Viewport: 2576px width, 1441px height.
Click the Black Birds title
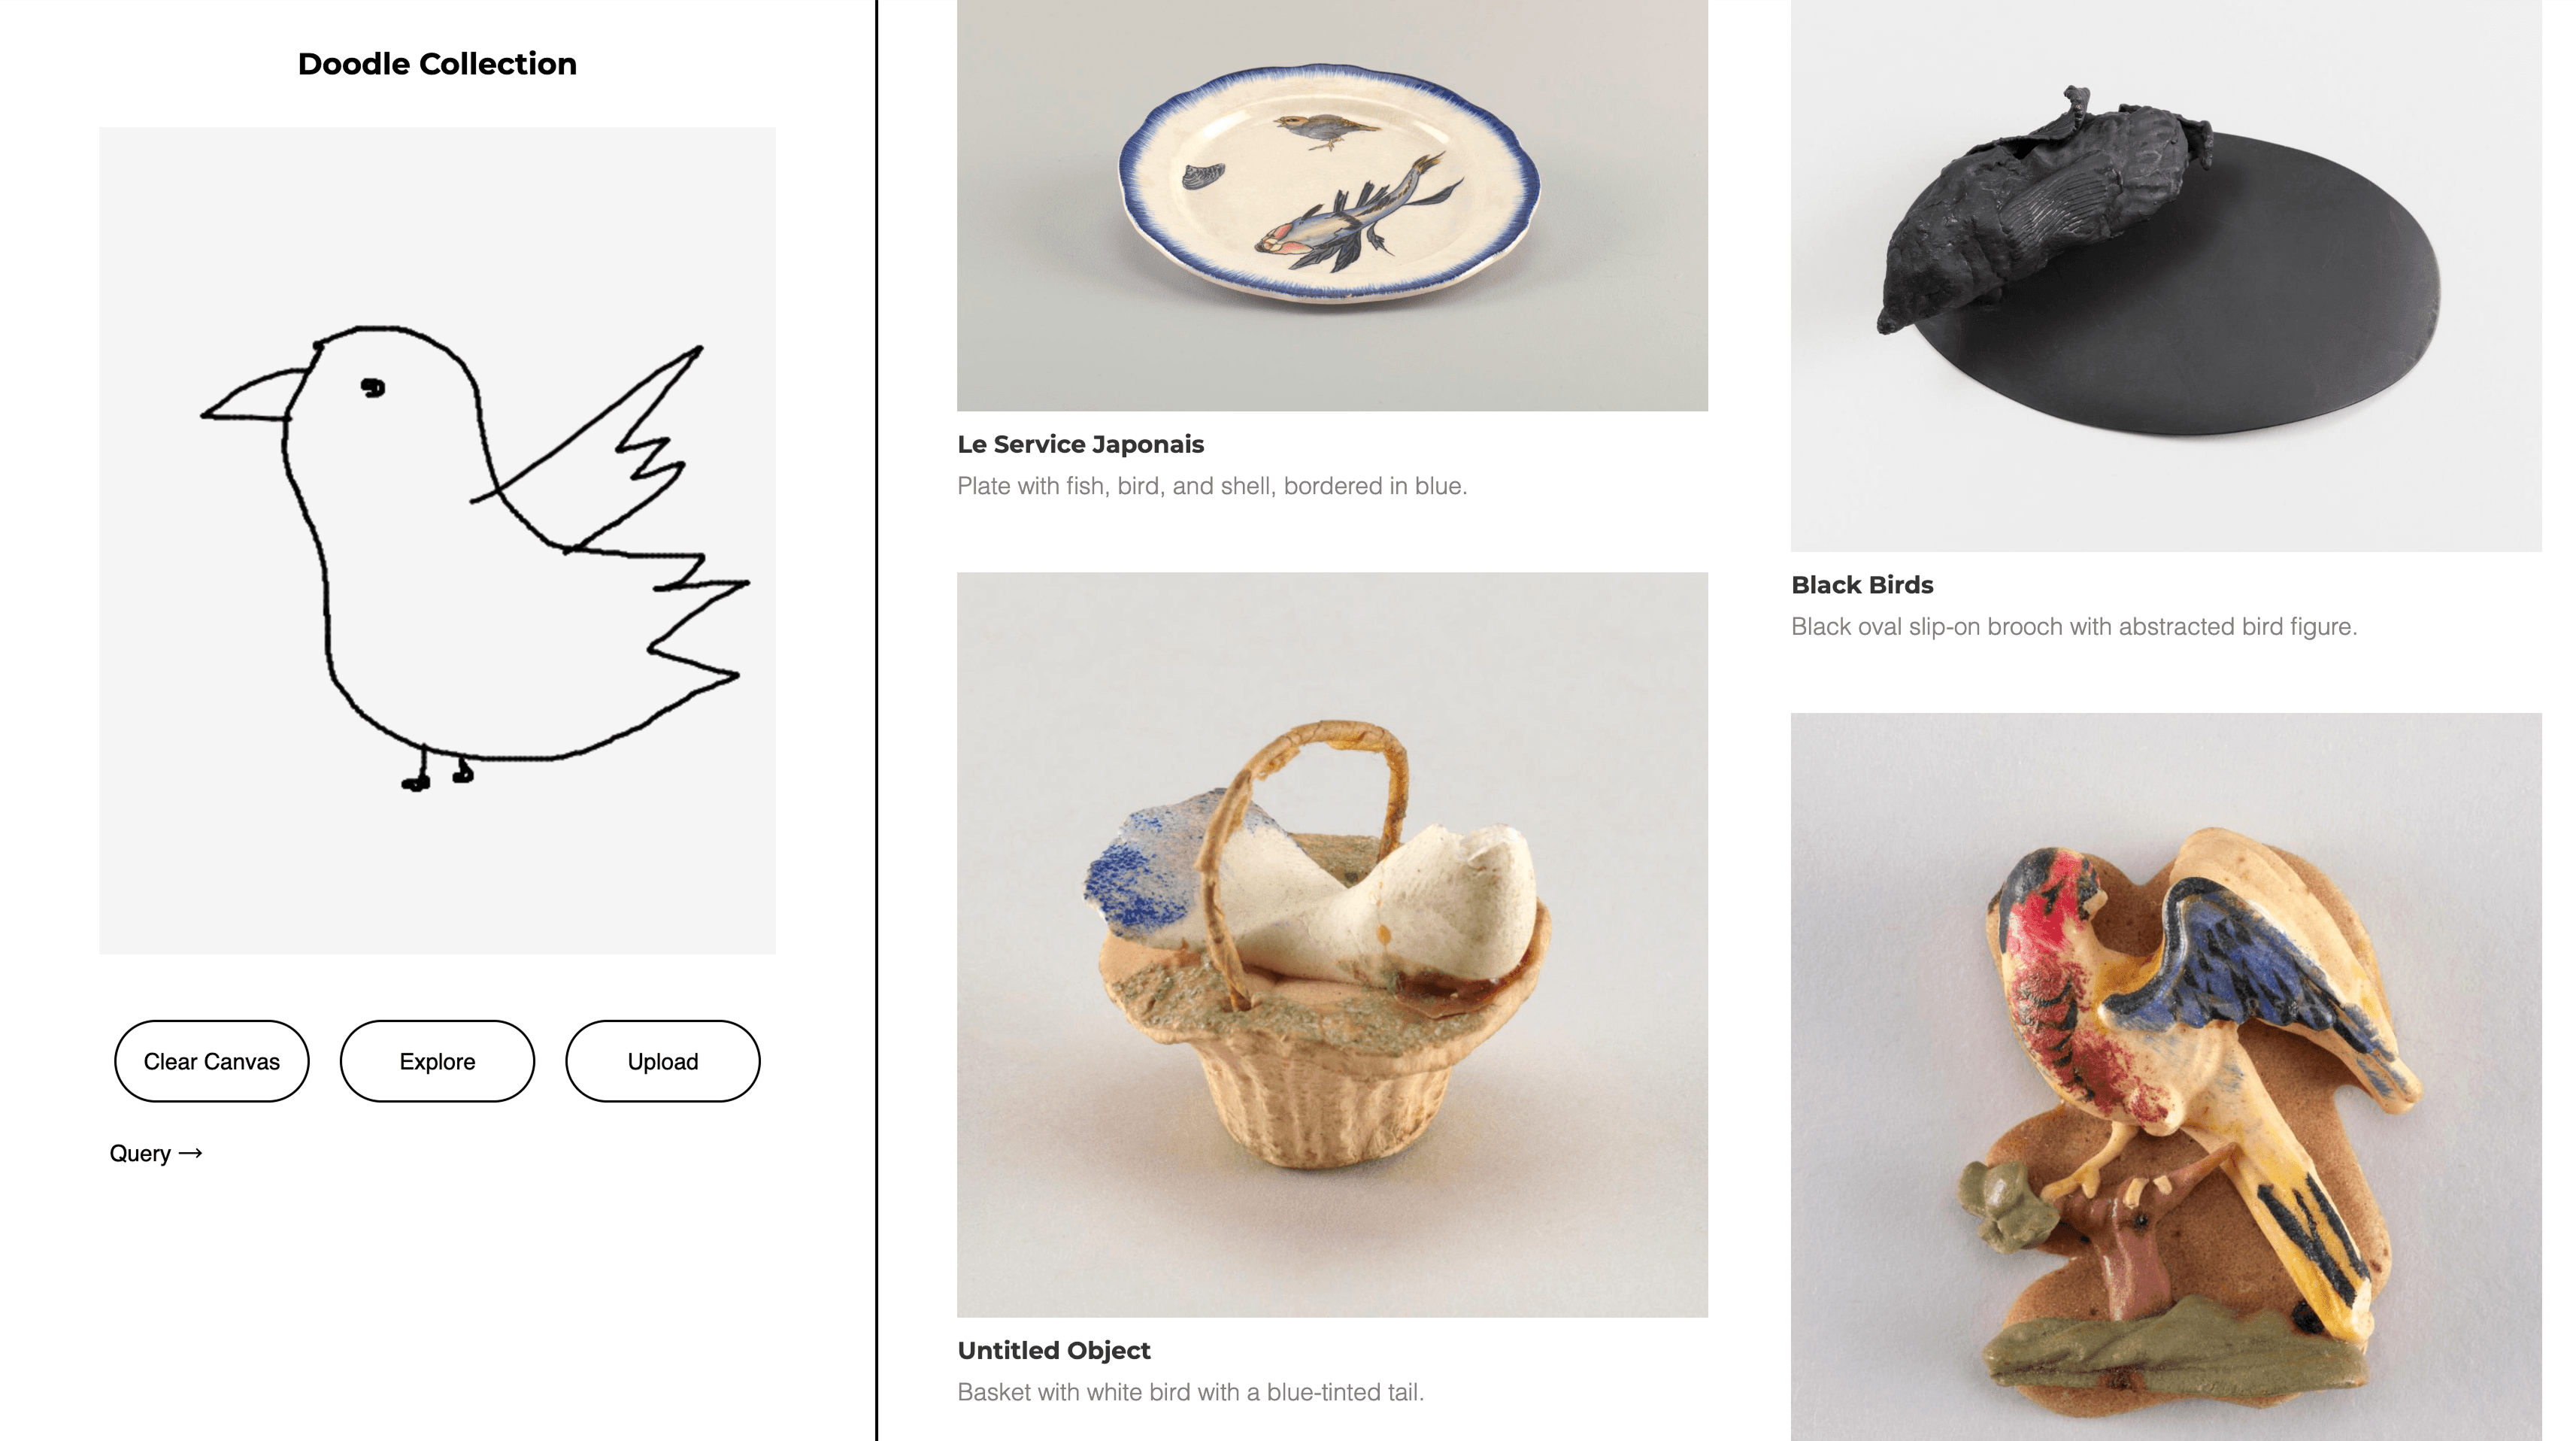(1862, 585)
